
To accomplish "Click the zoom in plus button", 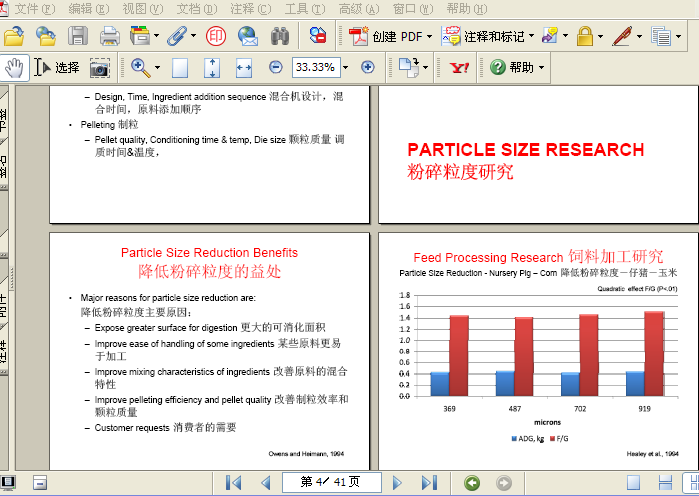I will tap(367, 68).
